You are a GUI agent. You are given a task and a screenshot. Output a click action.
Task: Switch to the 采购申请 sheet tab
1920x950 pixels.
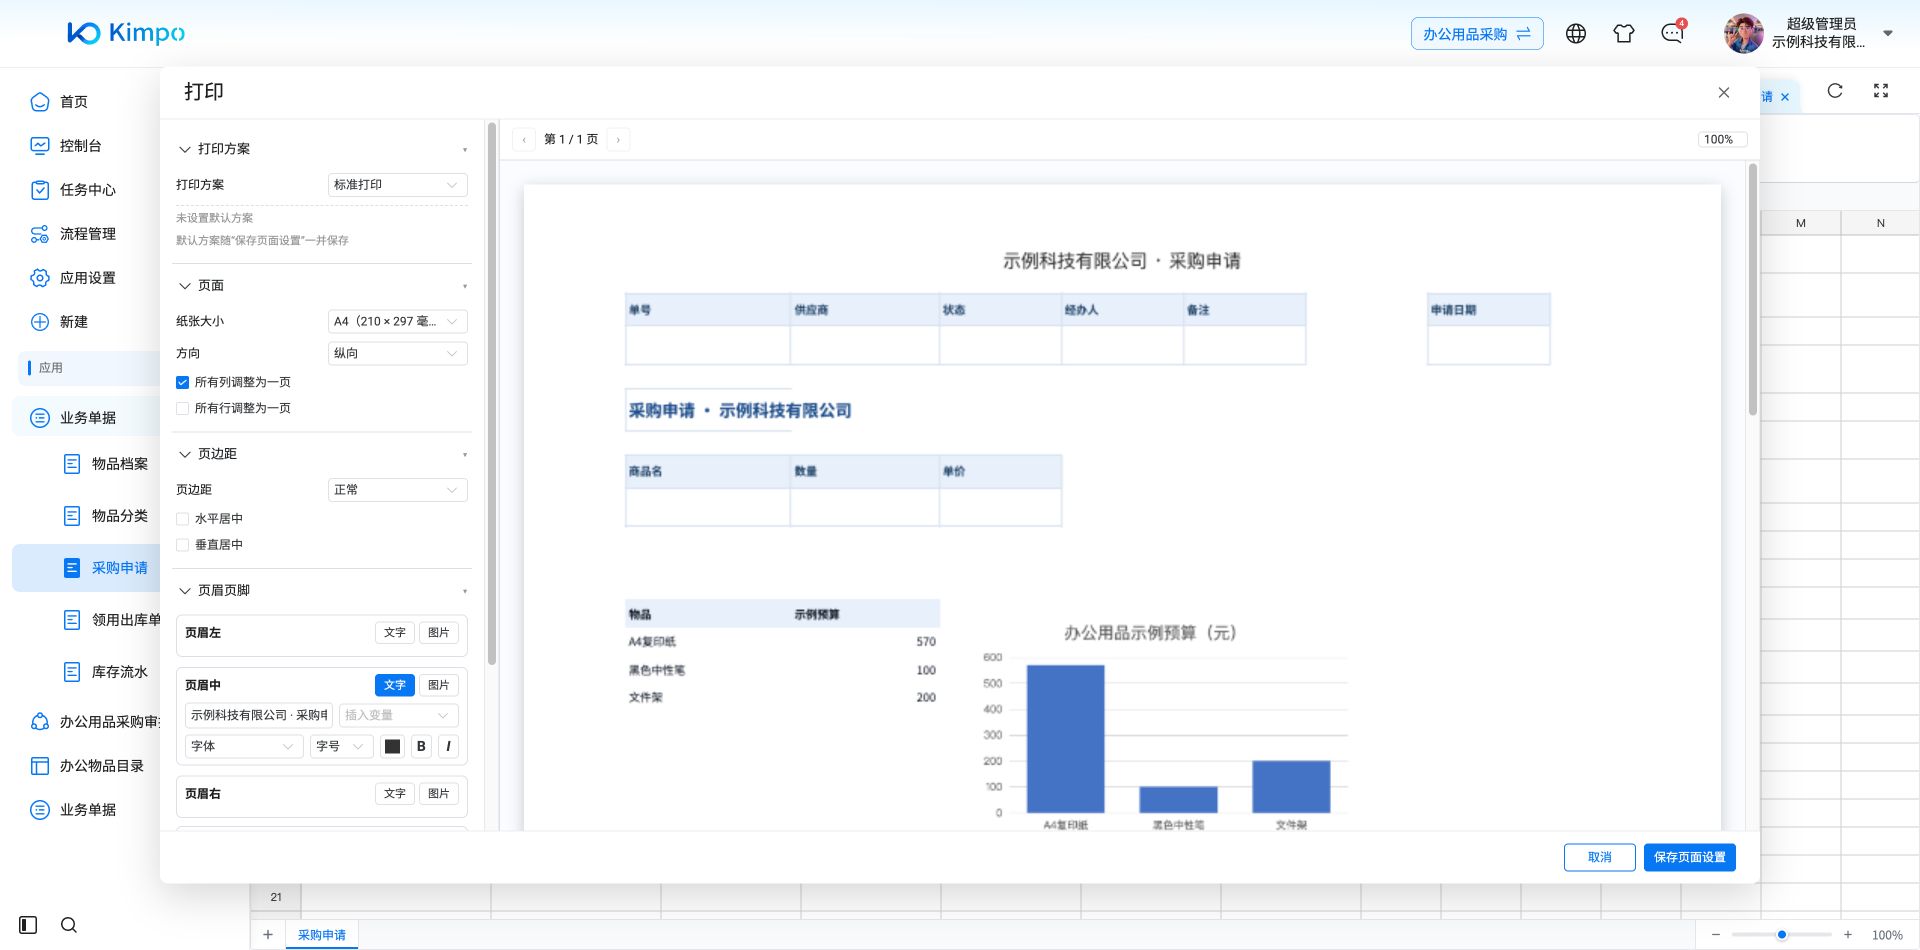point(322,935)
